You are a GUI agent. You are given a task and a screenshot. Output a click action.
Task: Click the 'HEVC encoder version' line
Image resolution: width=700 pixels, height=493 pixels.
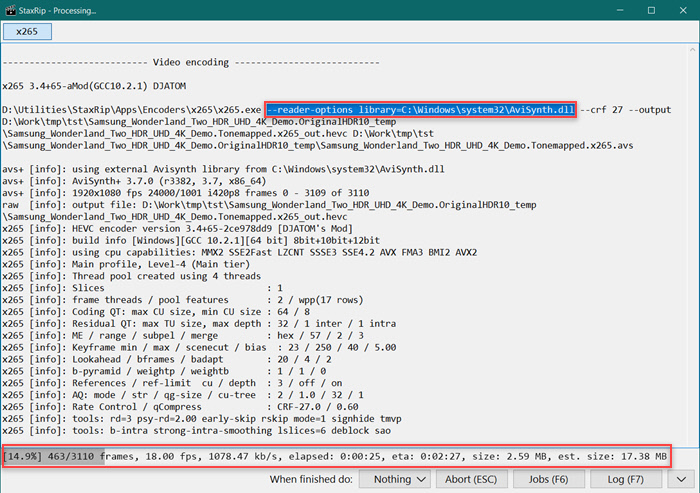(177, 229)
